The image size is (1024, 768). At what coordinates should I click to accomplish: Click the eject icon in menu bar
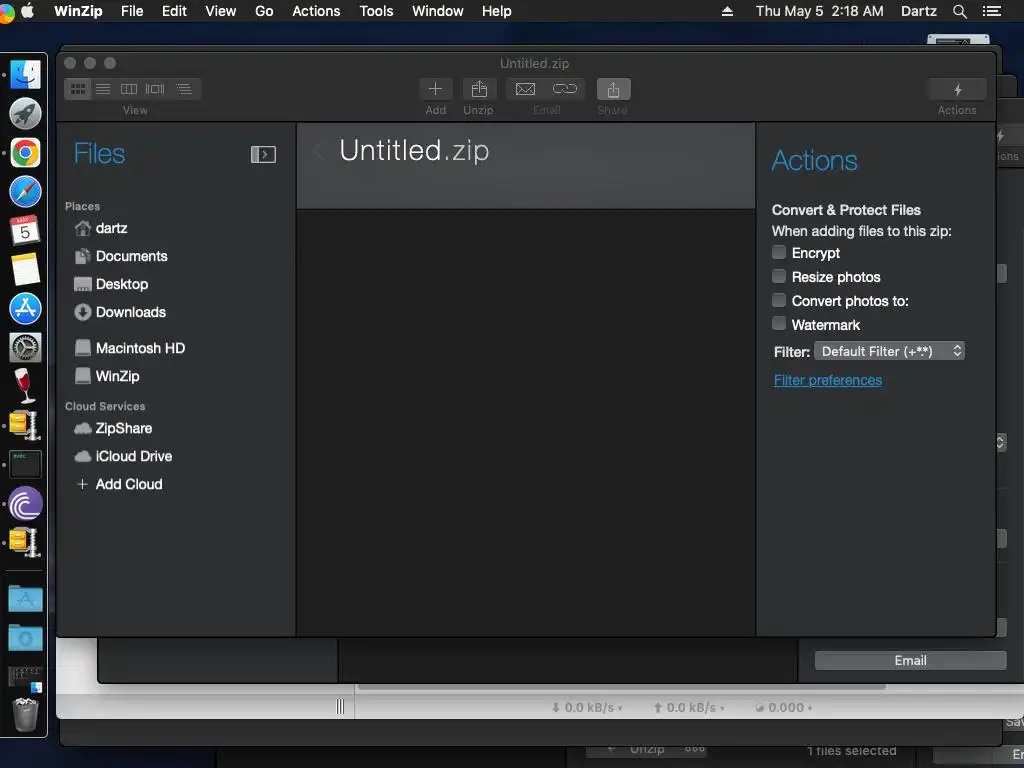727,11
